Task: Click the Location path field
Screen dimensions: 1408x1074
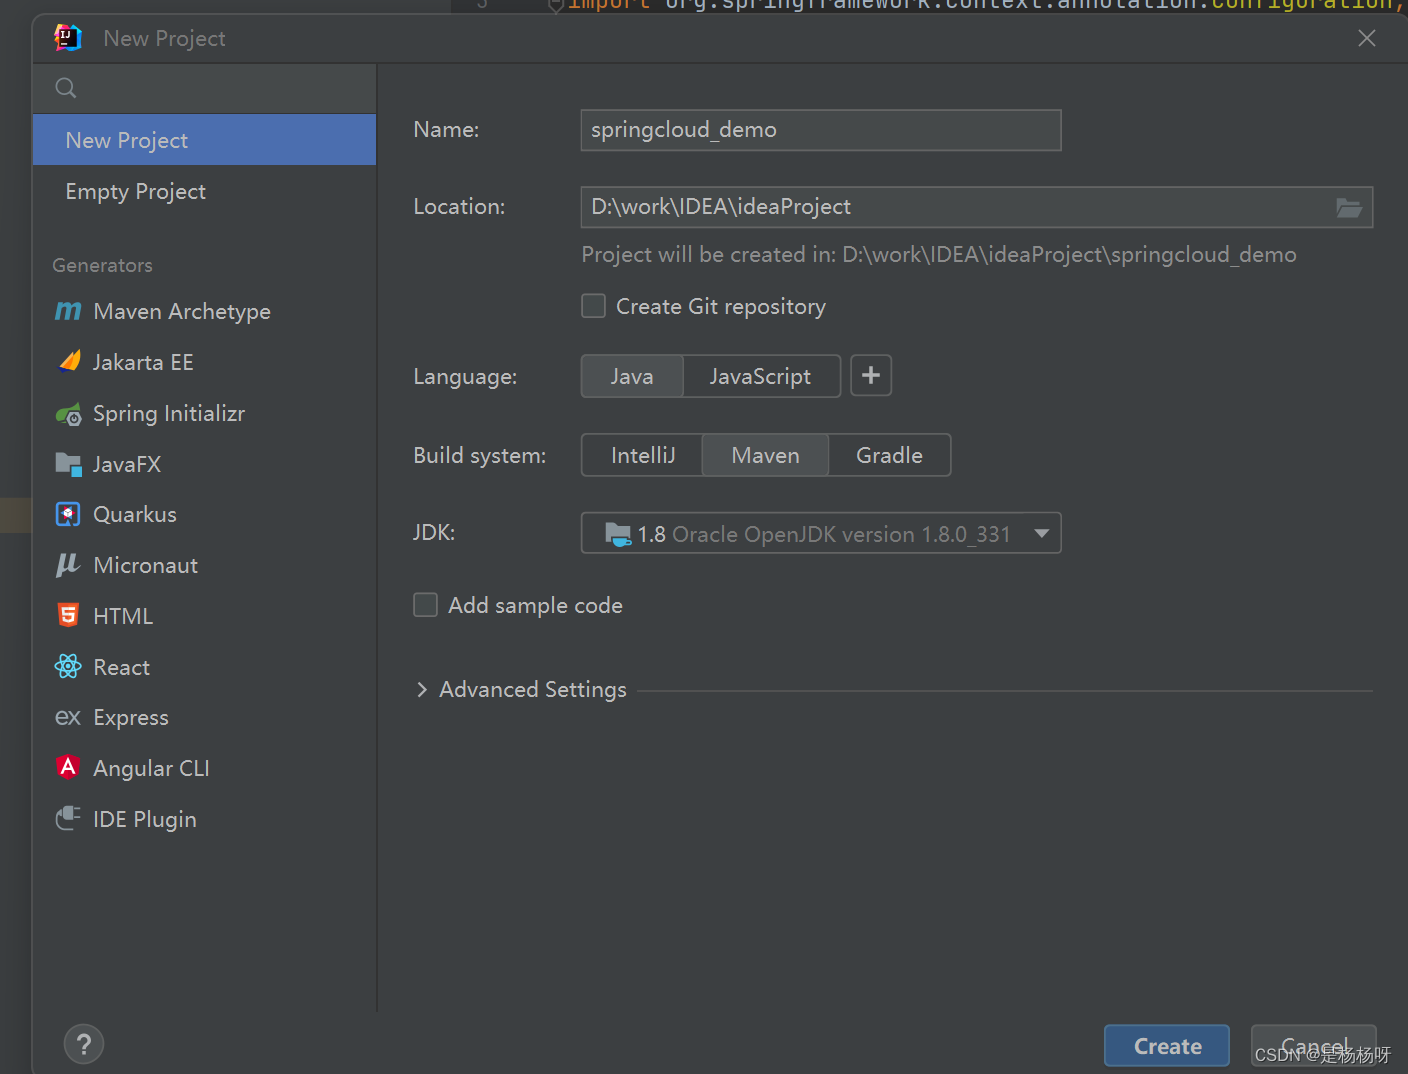Action: point(977,207)
